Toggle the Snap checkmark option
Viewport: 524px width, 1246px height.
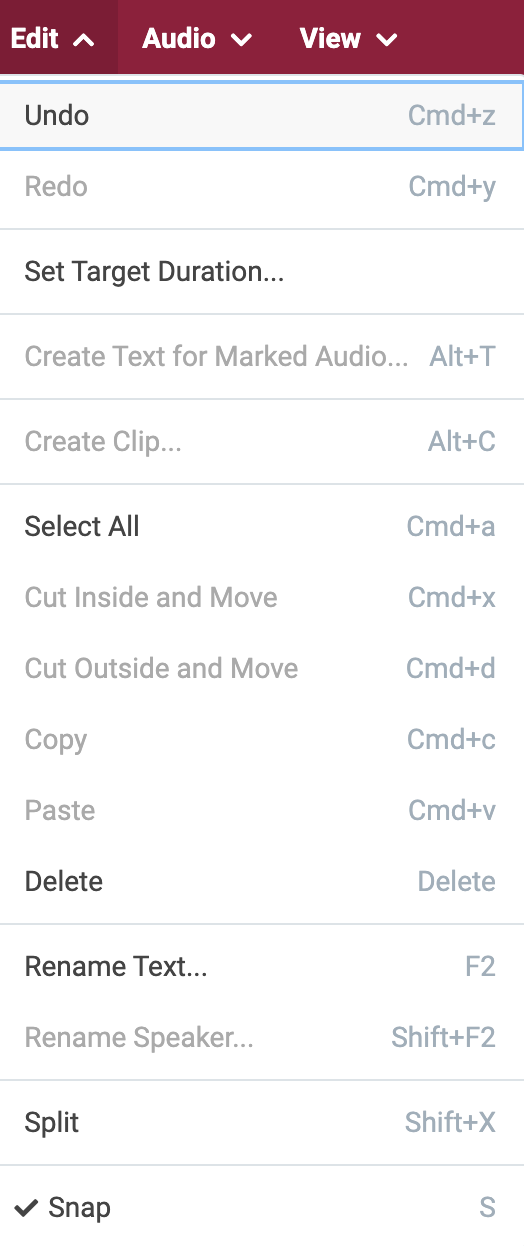(262, 1207)
